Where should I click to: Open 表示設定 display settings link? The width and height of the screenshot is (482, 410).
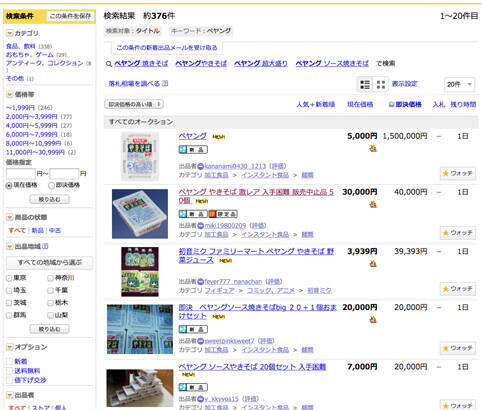pos(404,84)
